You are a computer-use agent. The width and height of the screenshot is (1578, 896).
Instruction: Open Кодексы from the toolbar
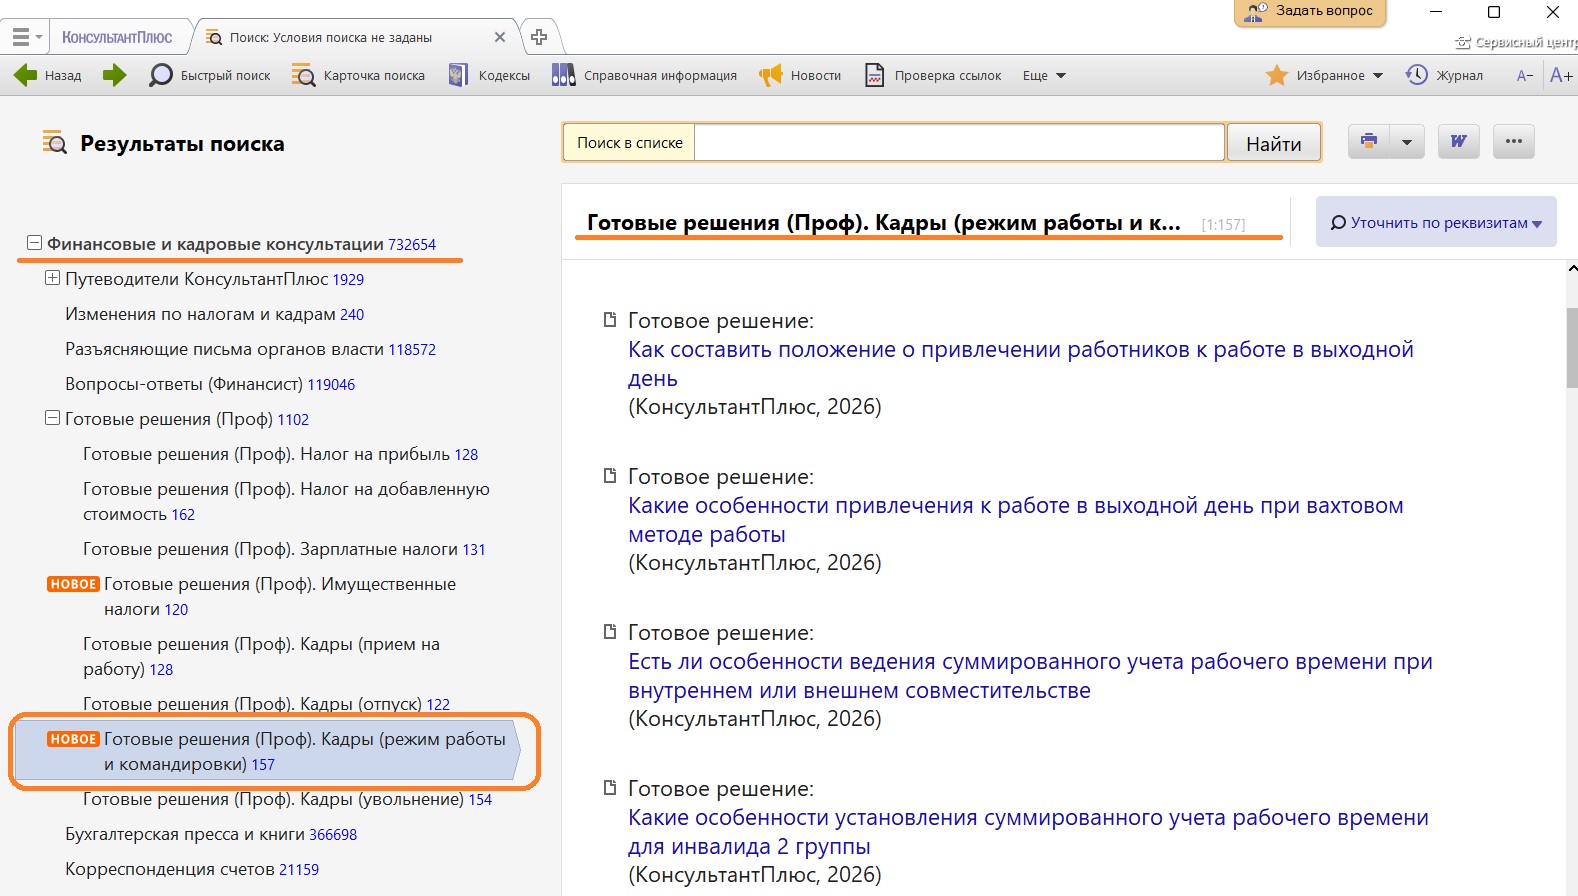click(x=489, y=75)
